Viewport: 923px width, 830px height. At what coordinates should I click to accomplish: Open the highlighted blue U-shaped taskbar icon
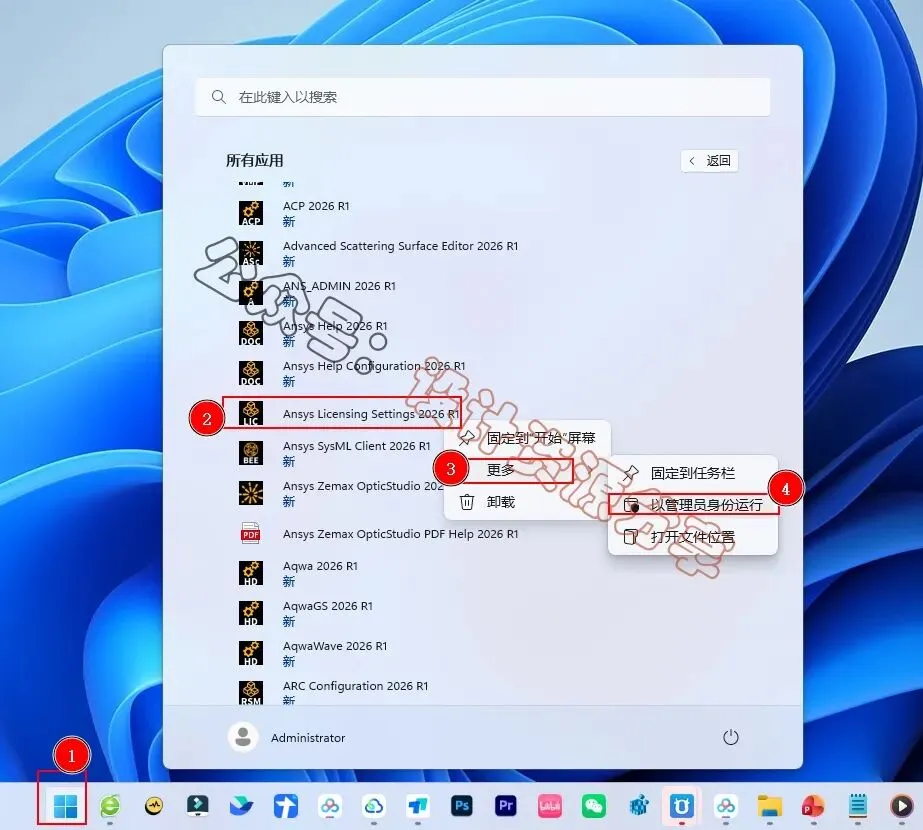682,806
